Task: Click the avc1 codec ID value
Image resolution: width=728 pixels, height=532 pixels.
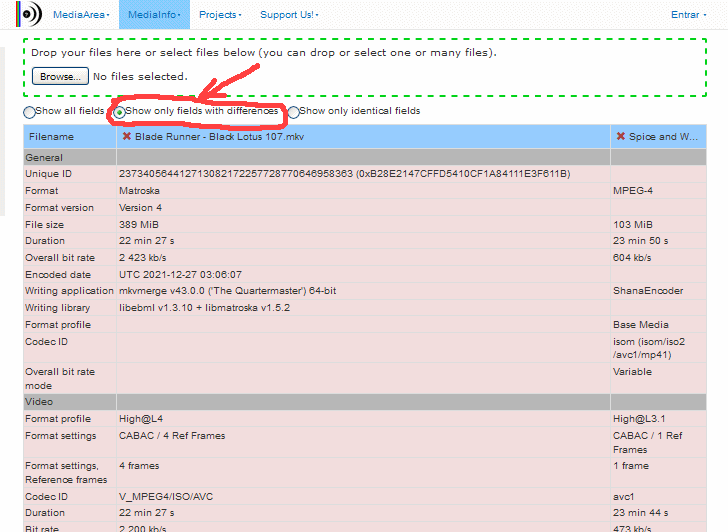Action: 623,497
